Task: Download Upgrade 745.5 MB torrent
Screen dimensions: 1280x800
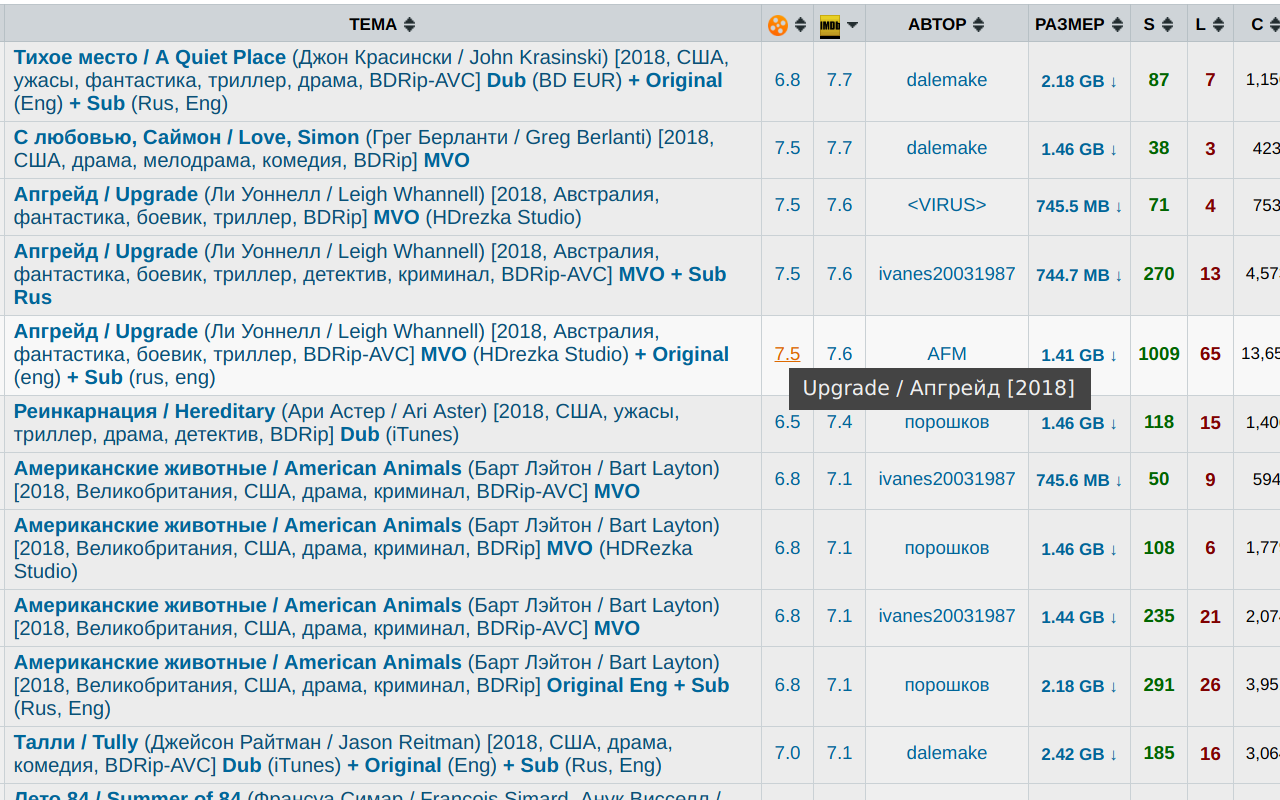Action: [1079, 206]
